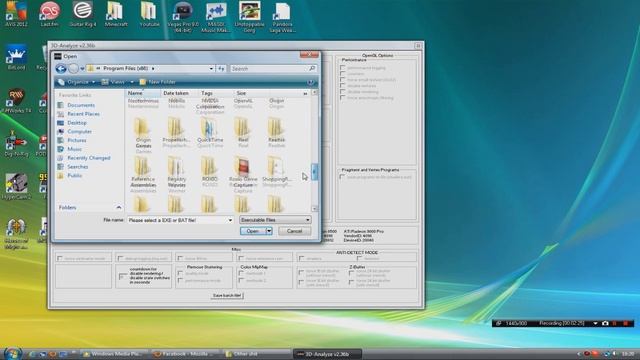The height and width of the screenshot is (360, 640).
Task: Open the MAGIX Music Maker shortcut
Action: click(x=216, y=16)
